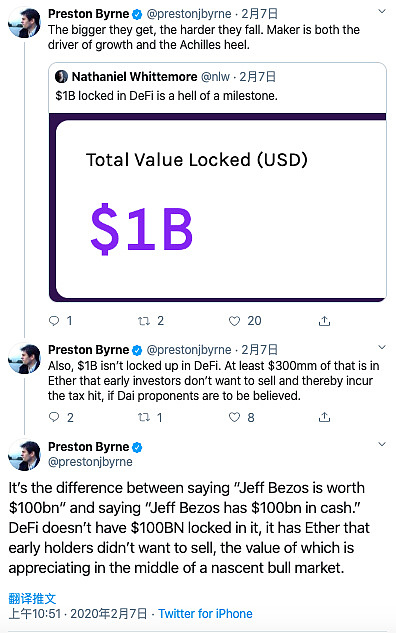Like the second tweet with 8 likes
This screenshot has width=396, height=633.
235,417
